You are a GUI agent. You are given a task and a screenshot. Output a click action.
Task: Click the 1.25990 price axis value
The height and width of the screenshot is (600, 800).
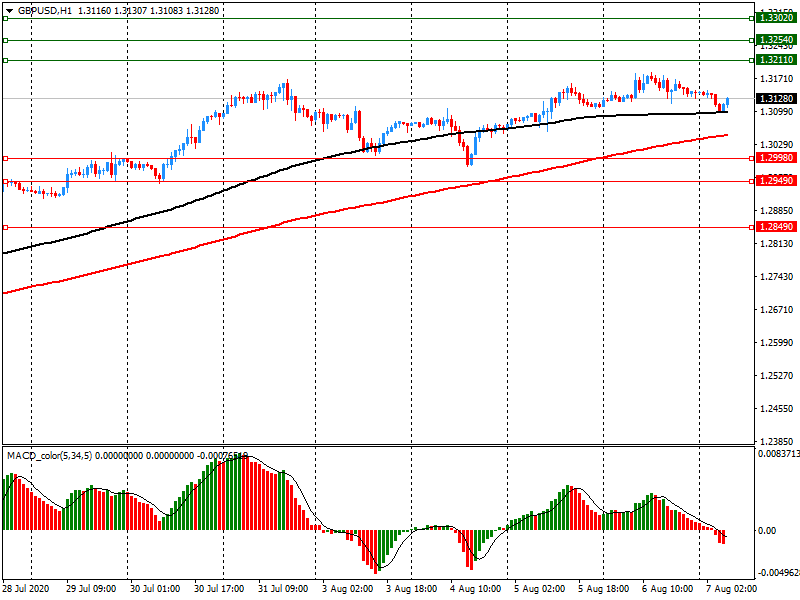coord(777,342)
